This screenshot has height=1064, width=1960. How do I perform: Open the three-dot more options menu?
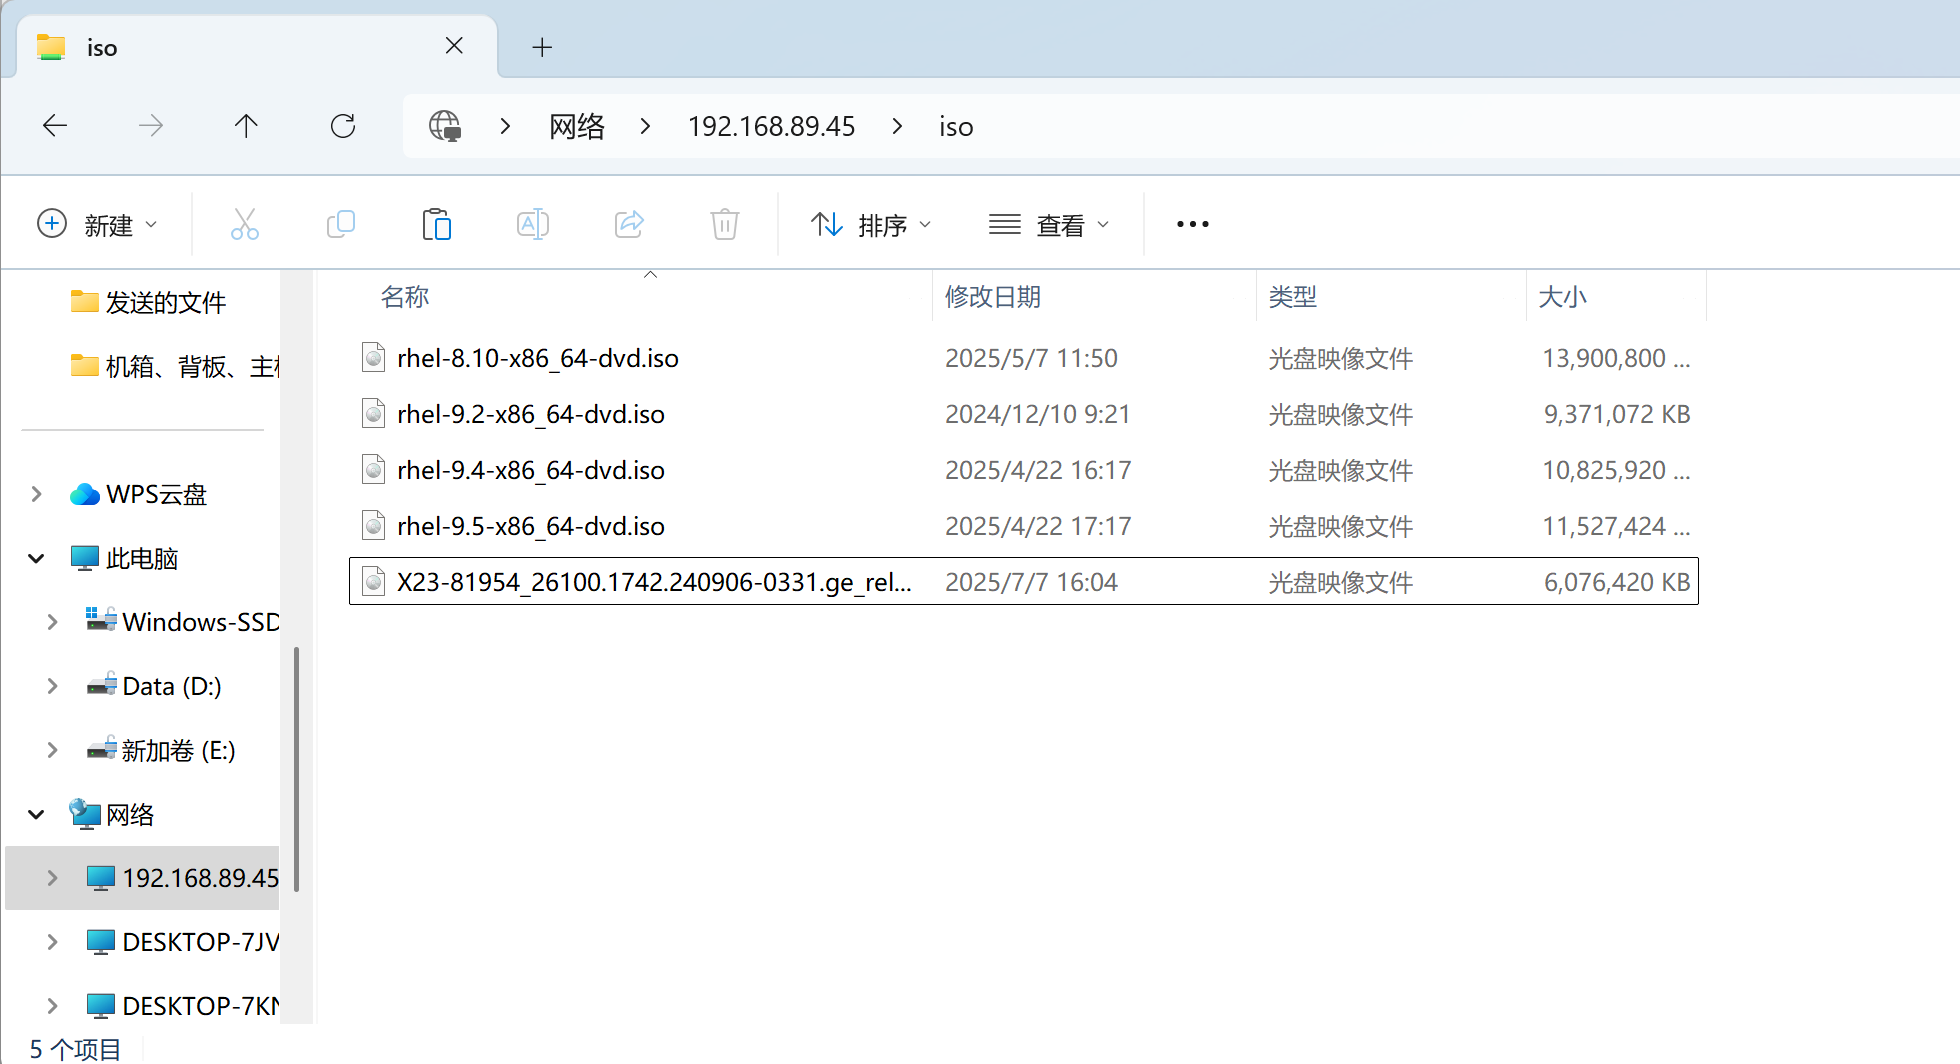click(1193, 224)
